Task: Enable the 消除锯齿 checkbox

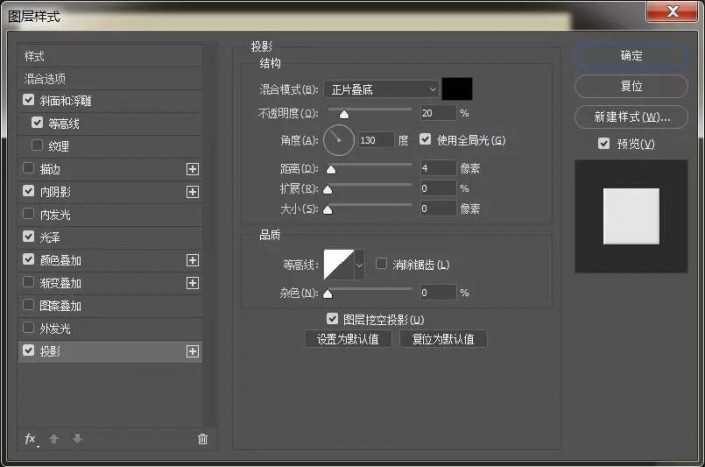Action: point(381,264)
